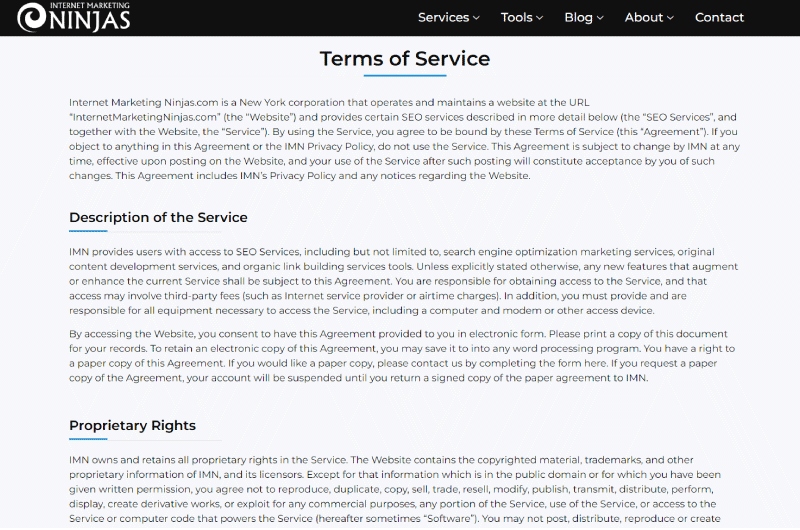Click the Description of the Service heading
800x530 pixels.
click(x=158, y=217)
